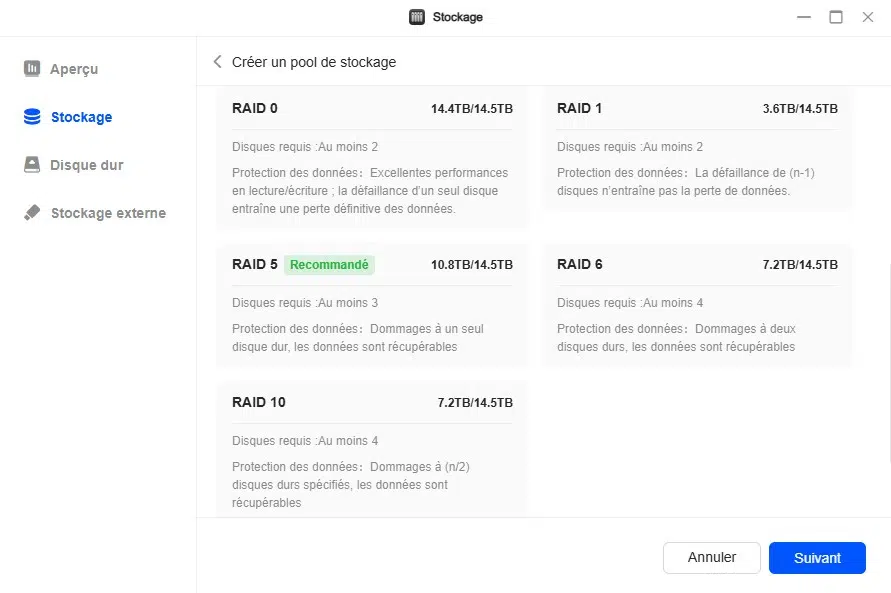Click the Créer un pool de stockage heading
Viewport: 891px width, 593px height.
[x=314, y=62]
